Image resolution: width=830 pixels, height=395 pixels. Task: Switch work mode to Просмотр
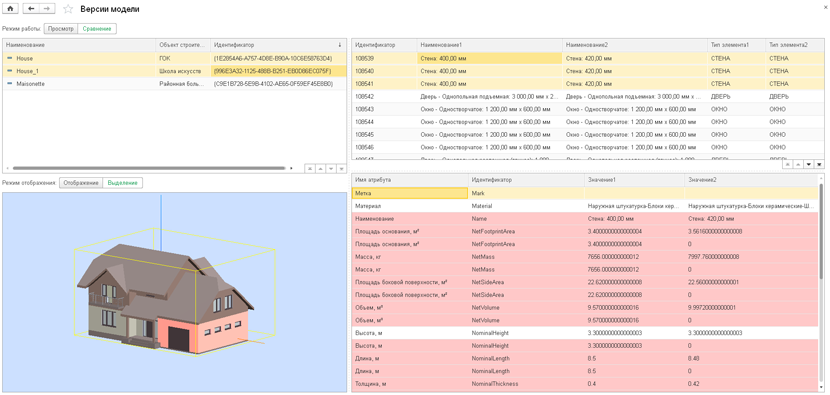61,29
